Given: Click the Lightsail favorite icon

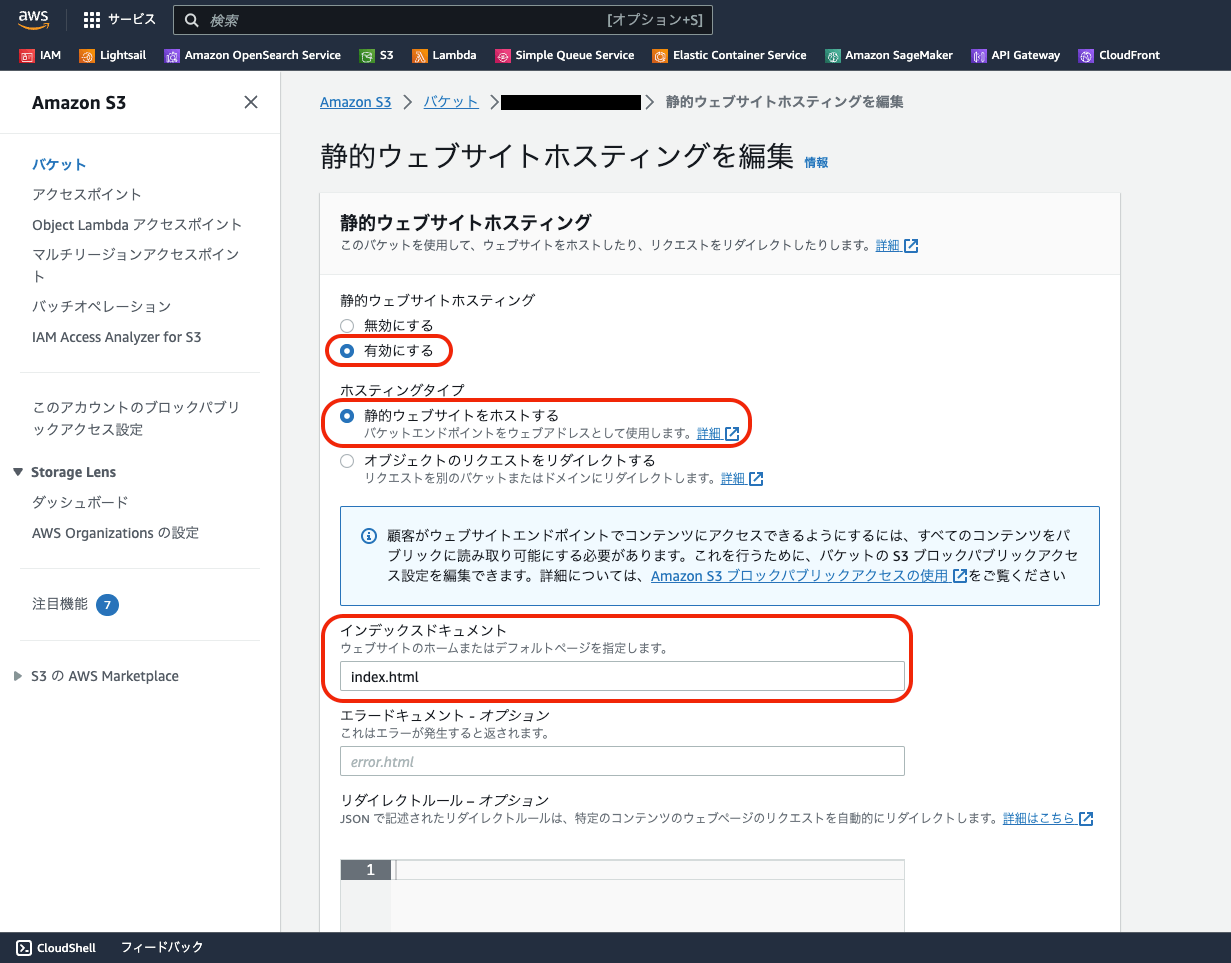Looking at the screenshot, I should coord(87,56).
